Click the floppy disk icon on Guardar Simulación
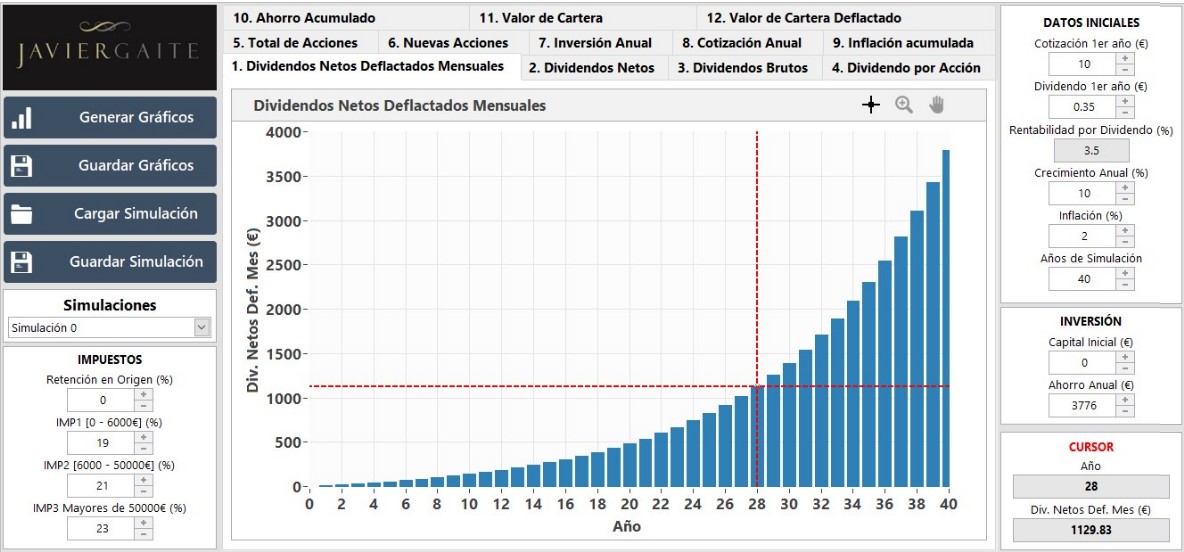This screenshot has width=1184, height=552. click(22, 262)
